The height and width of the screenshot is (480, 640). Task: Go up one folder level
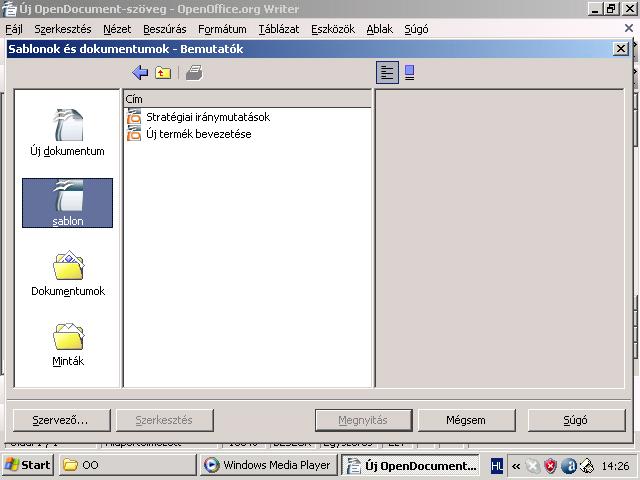click(x=163, y=73)
